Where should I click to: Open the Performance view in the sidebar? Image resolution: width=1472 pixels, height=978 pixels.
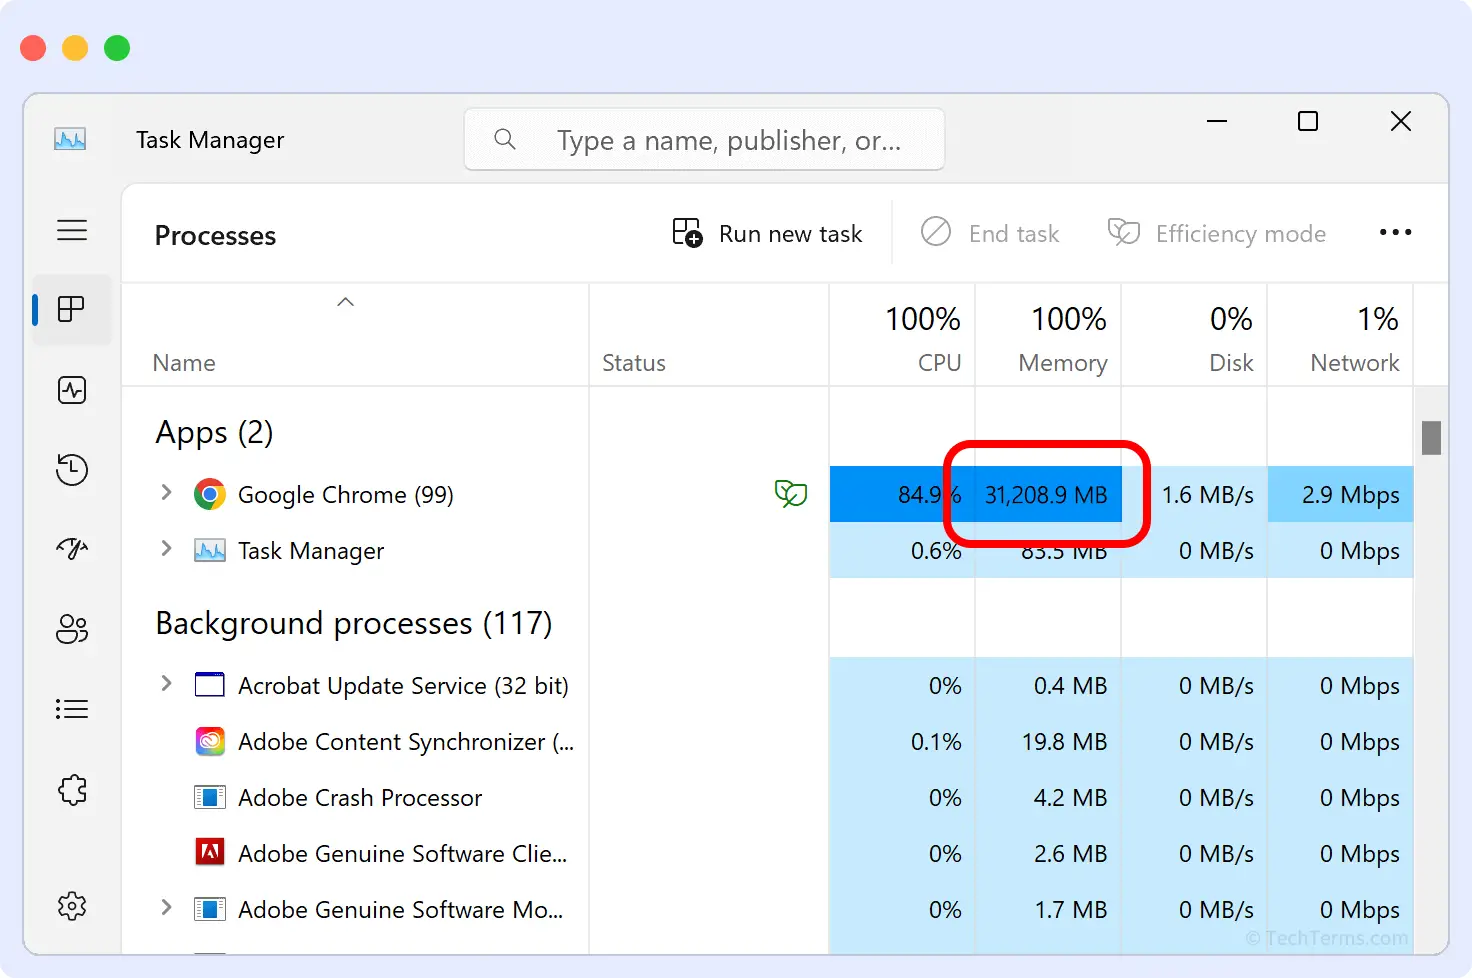click(x=72, y=390)
